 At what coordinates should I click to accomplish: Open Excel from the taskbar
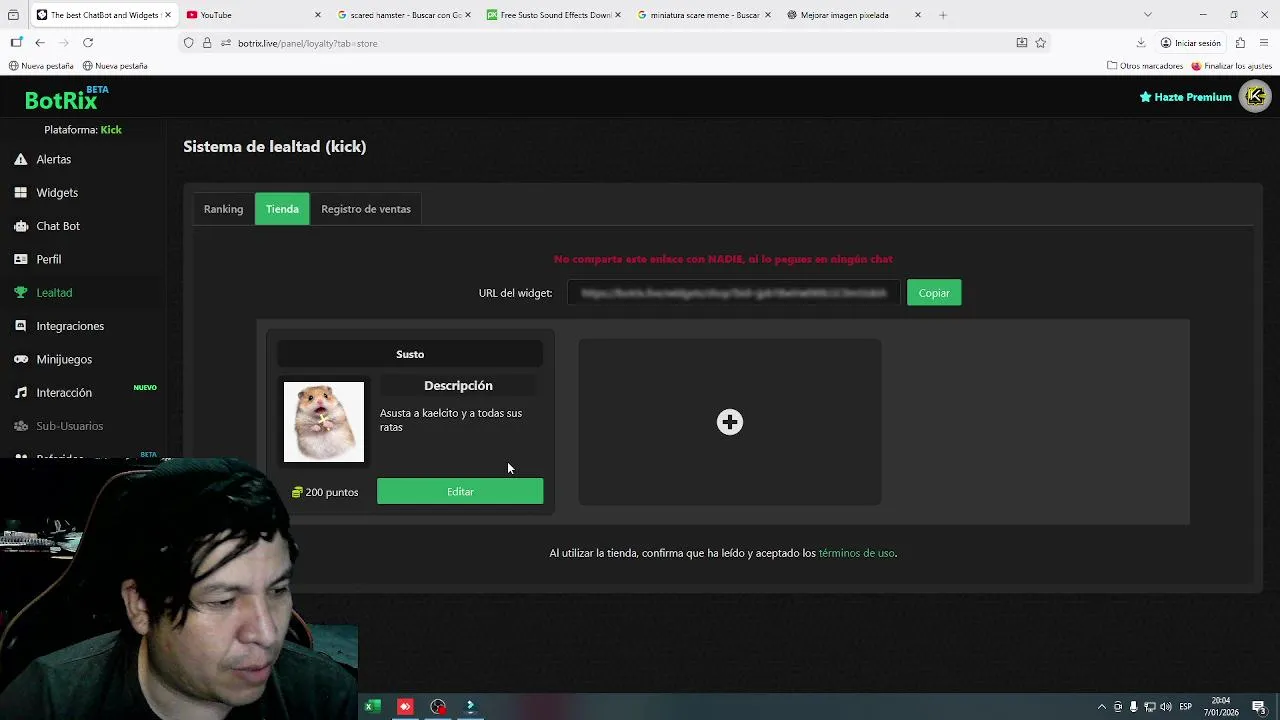371,707
